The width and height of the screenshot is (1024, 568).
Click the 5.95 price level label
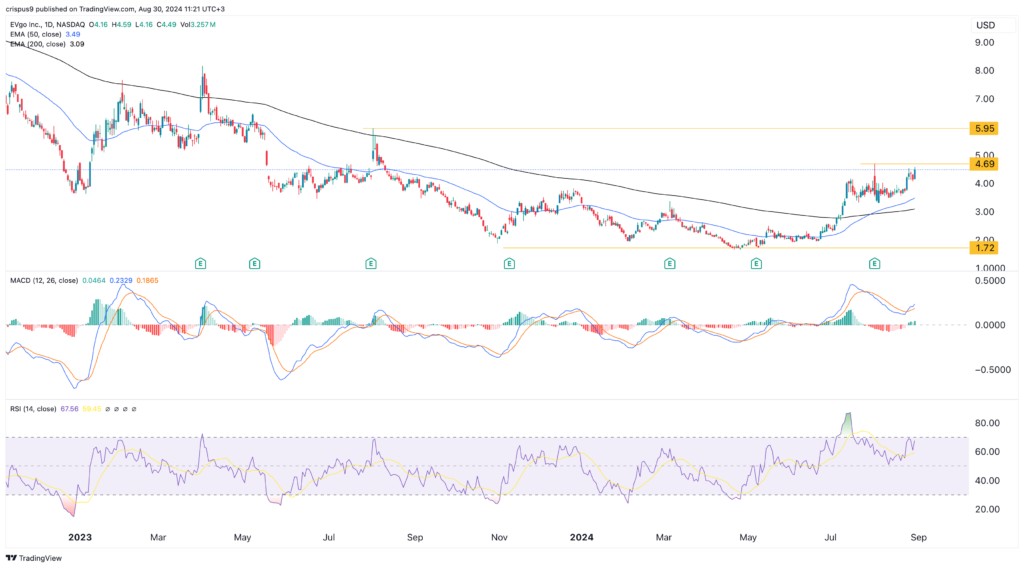(983, 129)
